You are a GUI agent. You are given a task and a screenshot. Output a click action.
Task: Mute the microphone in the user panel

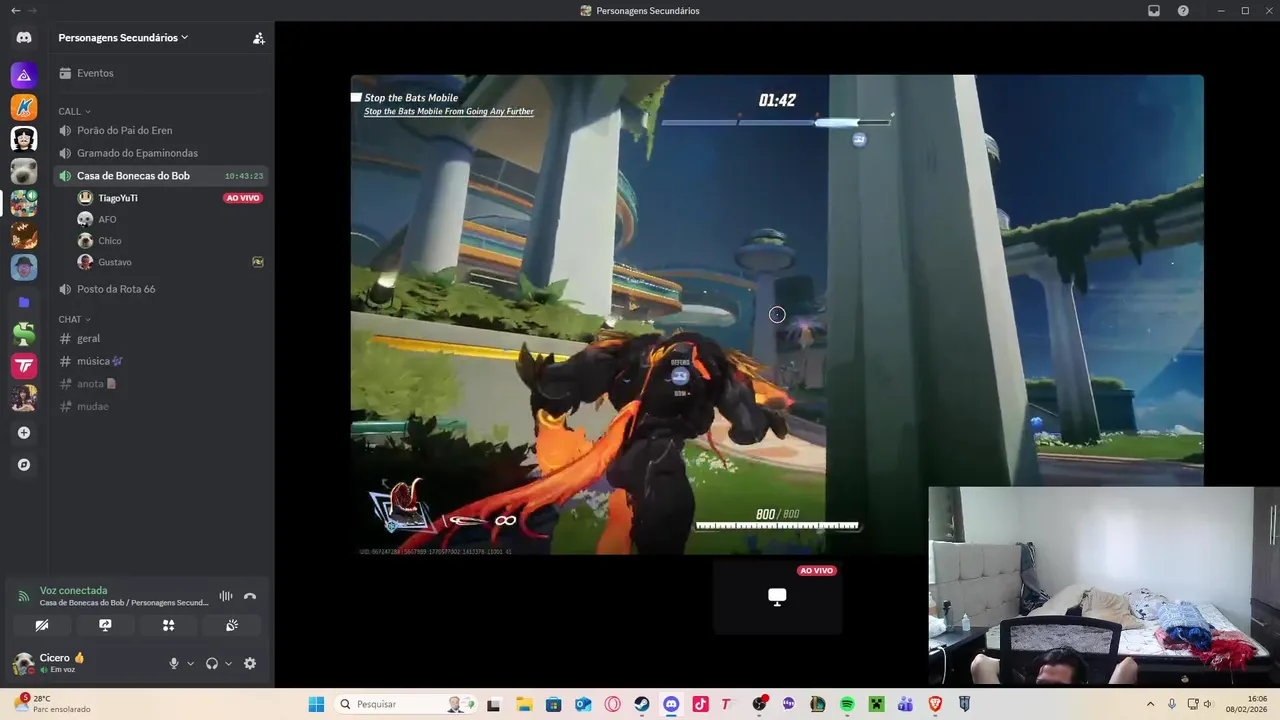(173, 663)
